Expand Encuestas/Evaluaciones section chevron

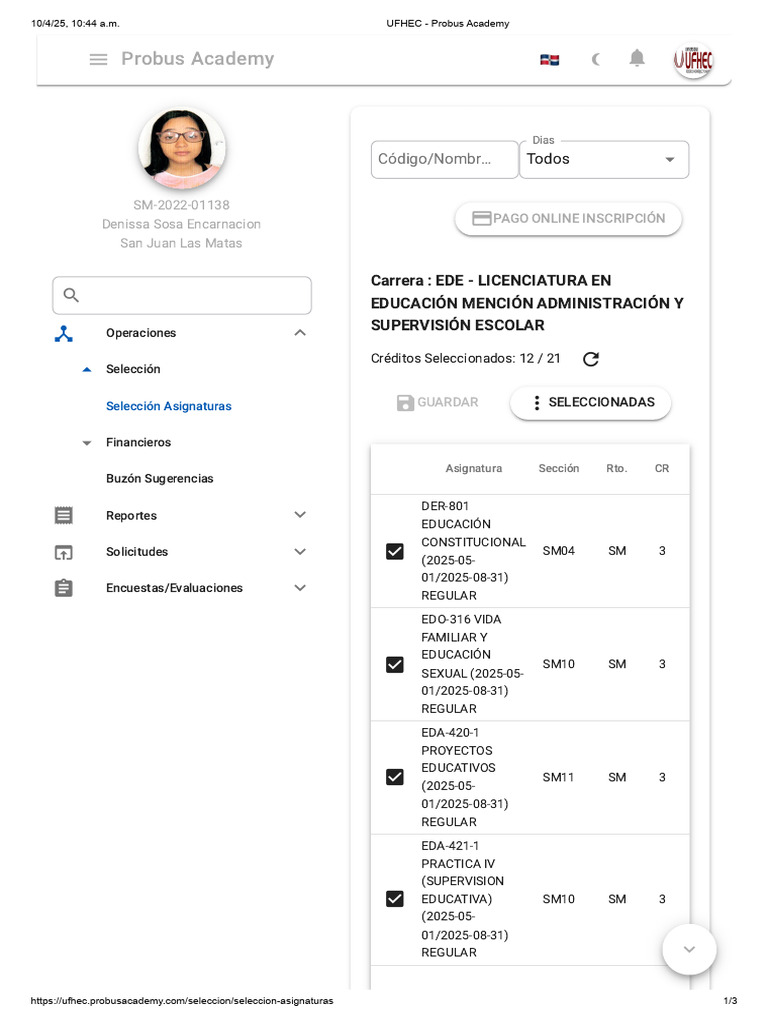pyautogui.click(x=299, y=588)
